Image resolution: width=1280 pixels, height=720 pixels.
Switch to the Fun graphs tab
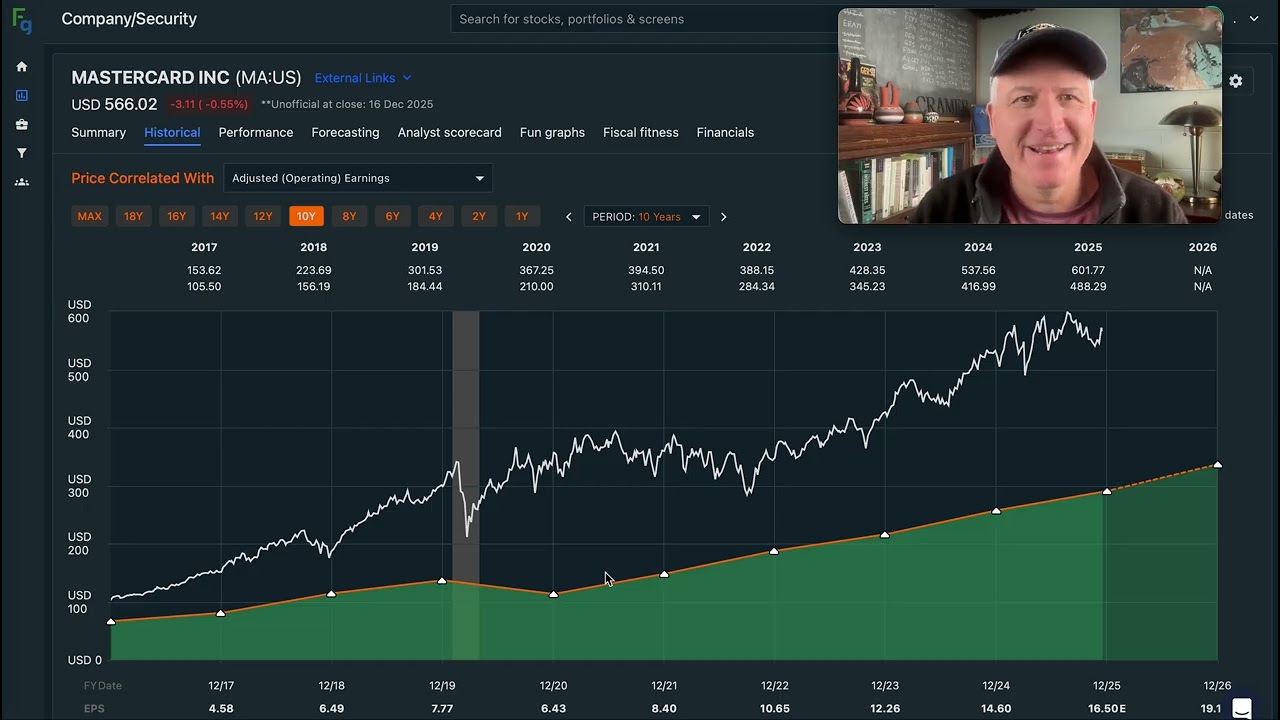(552, 132)
